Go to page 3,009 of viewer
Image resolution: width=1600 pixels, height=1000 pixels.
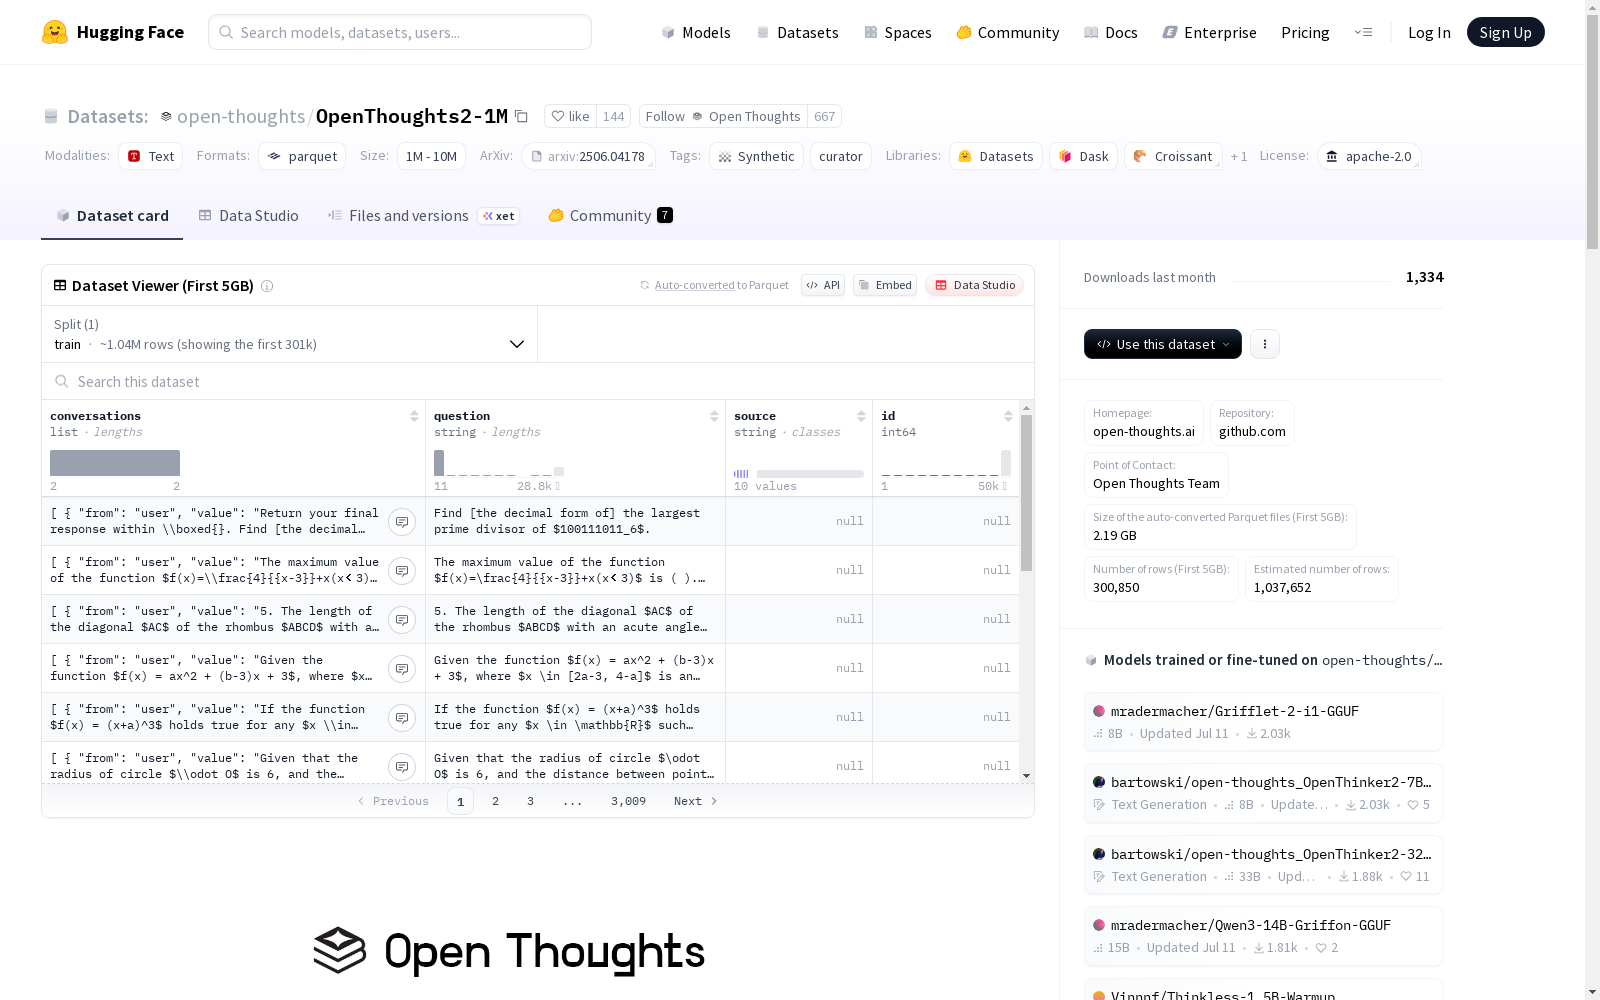[x=628, y=801]
